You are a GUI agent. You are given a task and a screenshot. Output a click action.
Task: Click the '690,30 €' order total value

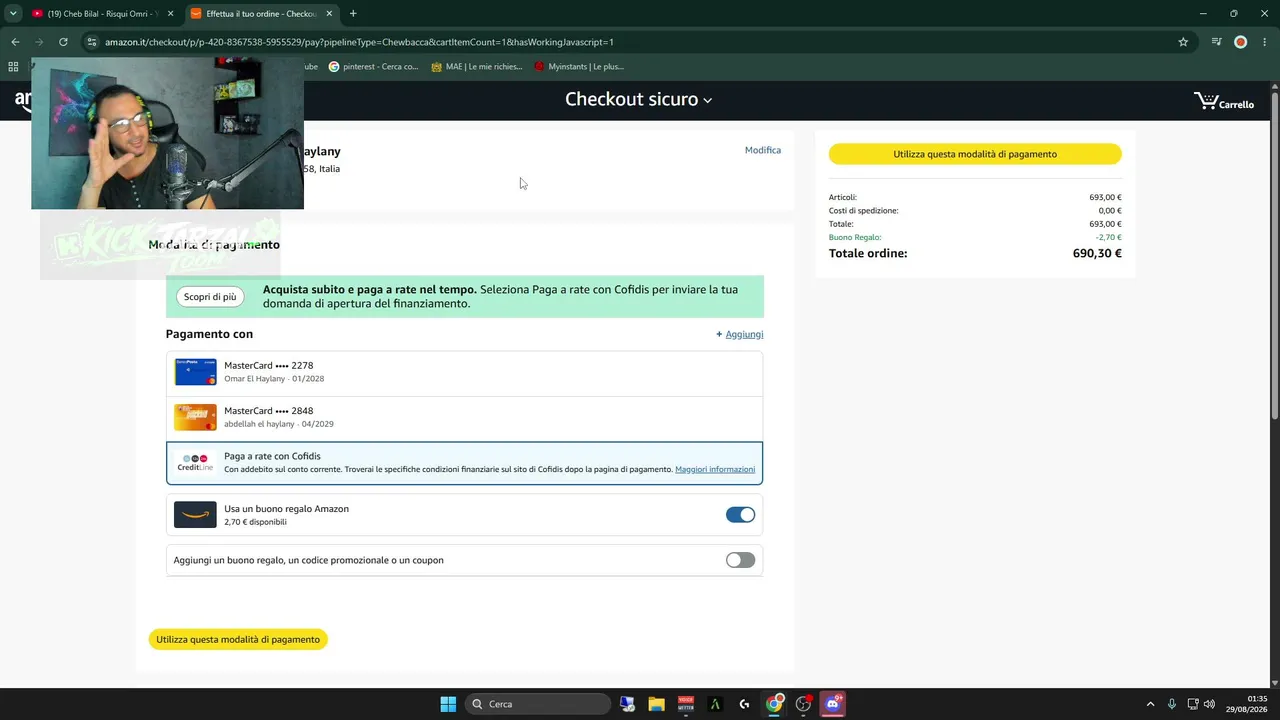pyautogui.click(x=1097, y=254)
